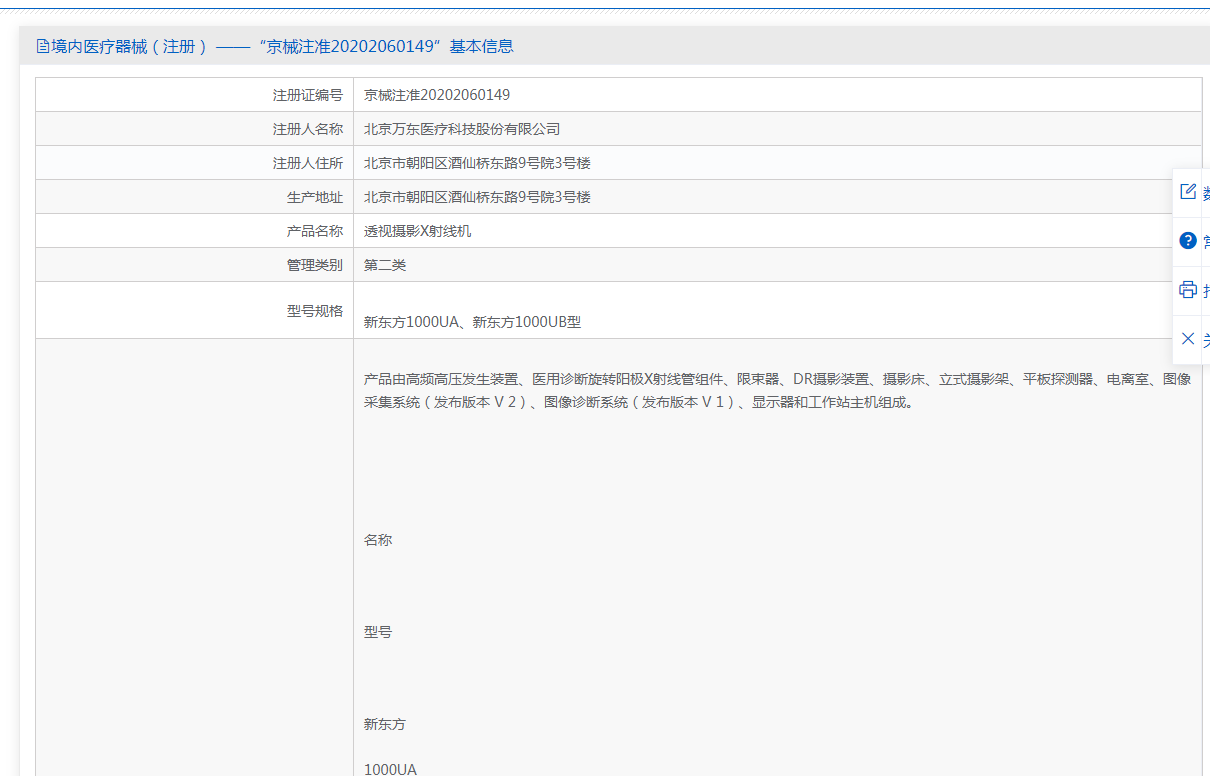This screenshot has height=776, width=1210.
Task: Click the 型号 text in description area
Action: (x=378, y=632)
